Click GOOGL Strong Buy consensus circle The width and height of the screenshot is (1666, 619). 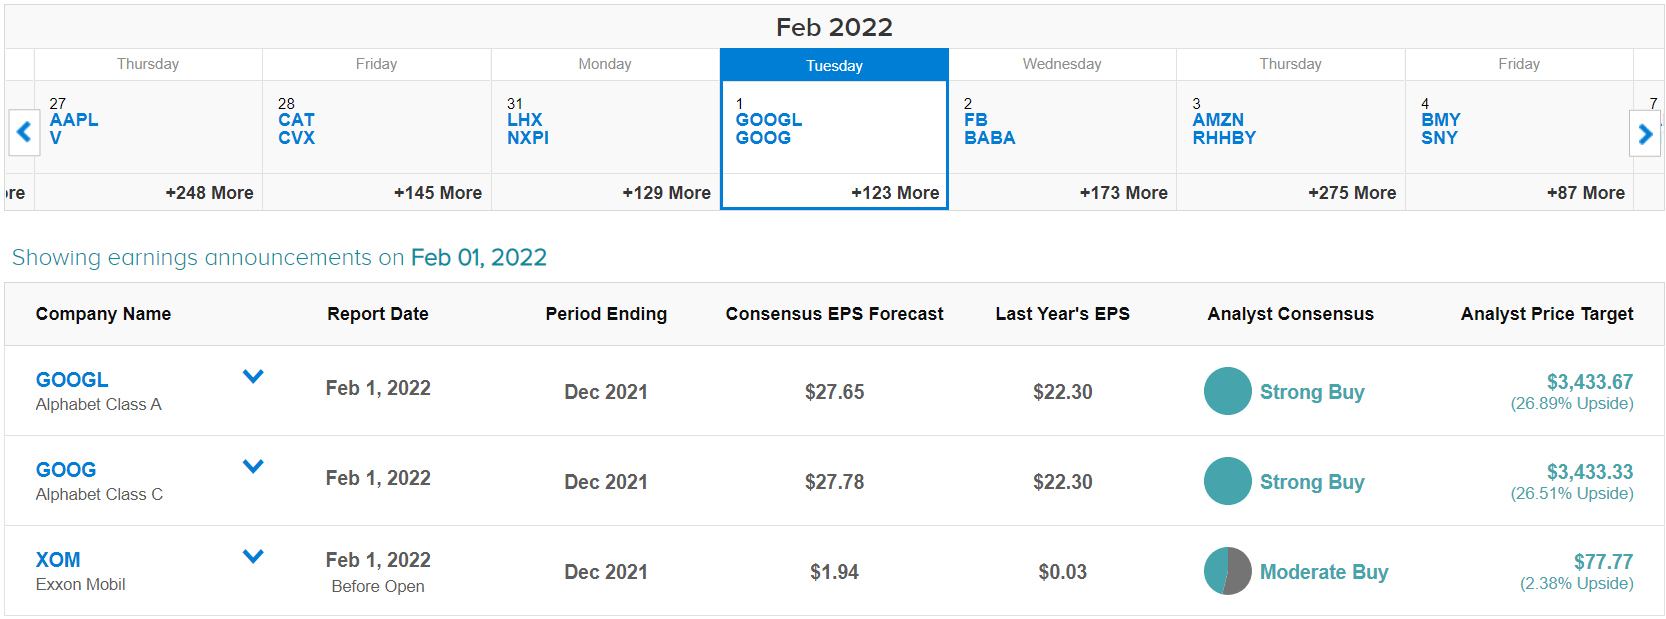[1227, 391]
